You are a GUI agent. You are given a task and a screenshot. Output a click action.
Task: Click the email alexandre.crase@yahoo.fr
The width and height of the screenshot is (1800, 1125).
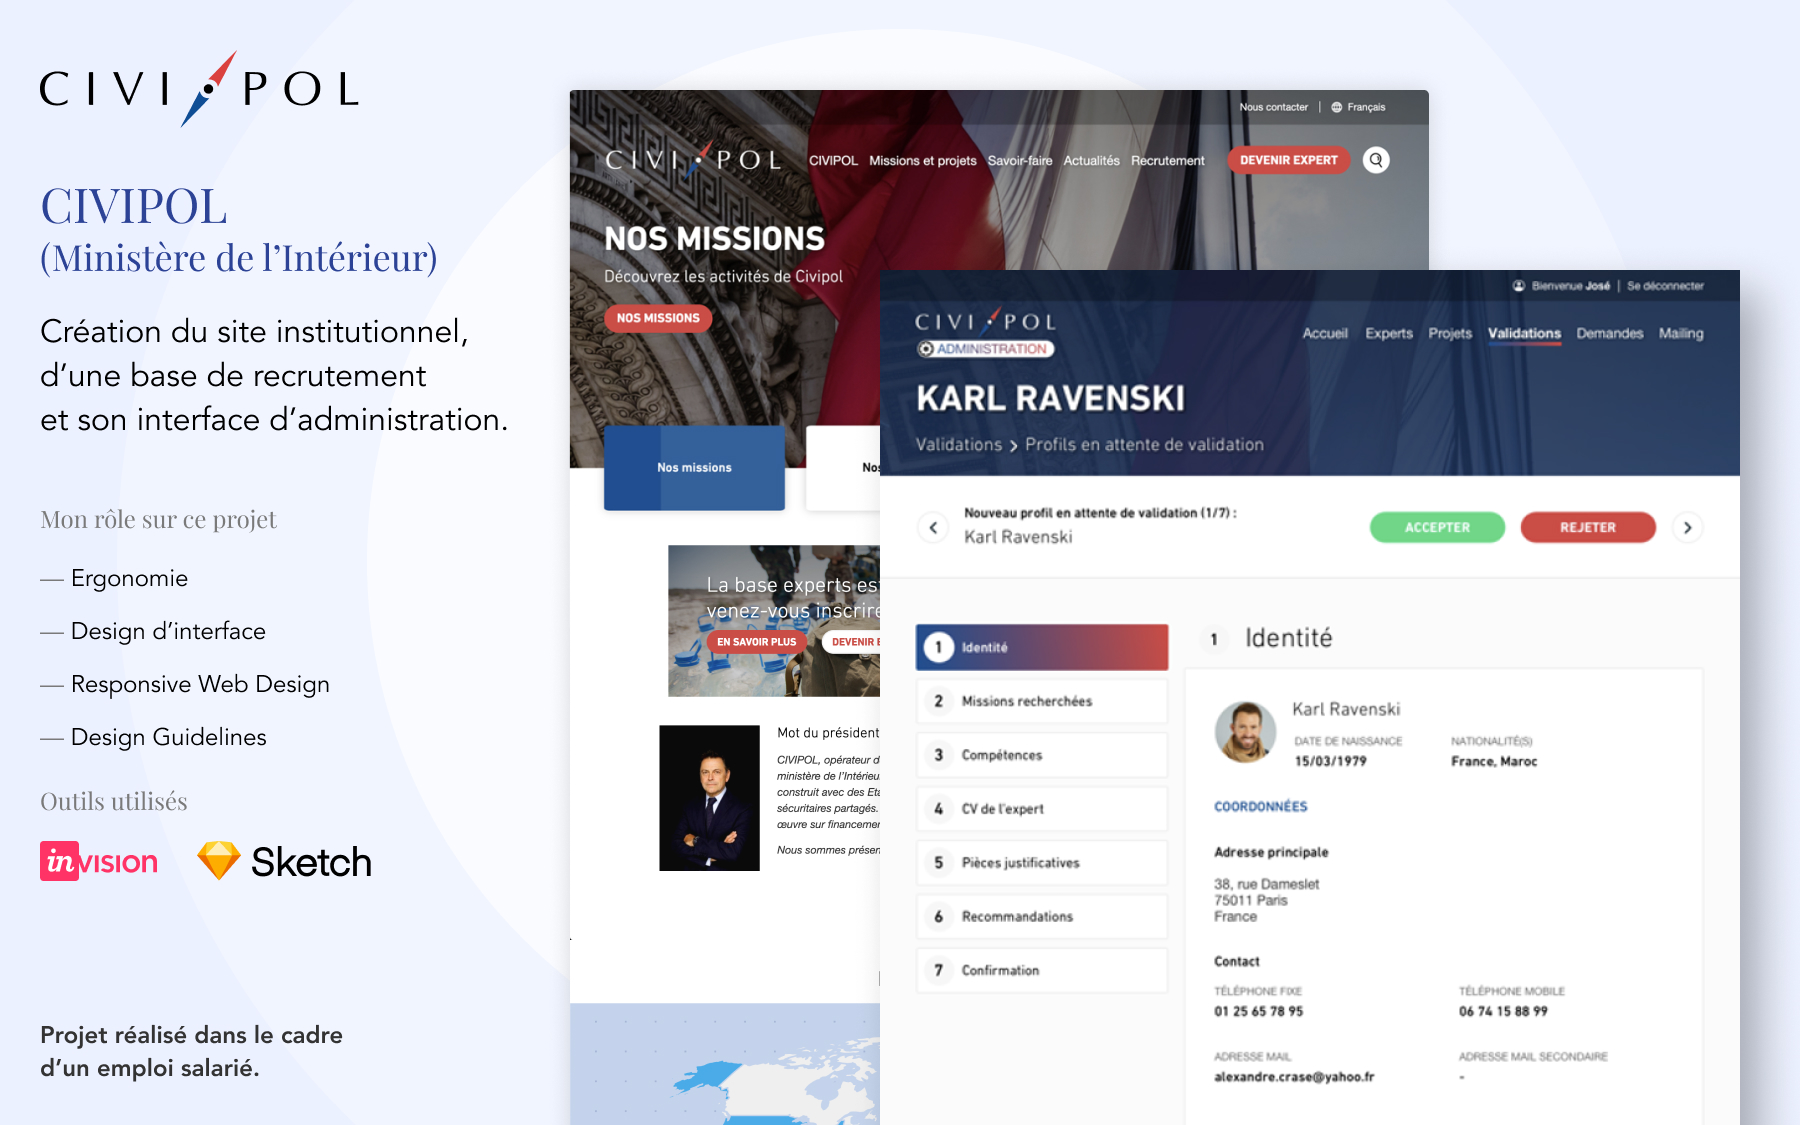(x=1294, y=1077)
